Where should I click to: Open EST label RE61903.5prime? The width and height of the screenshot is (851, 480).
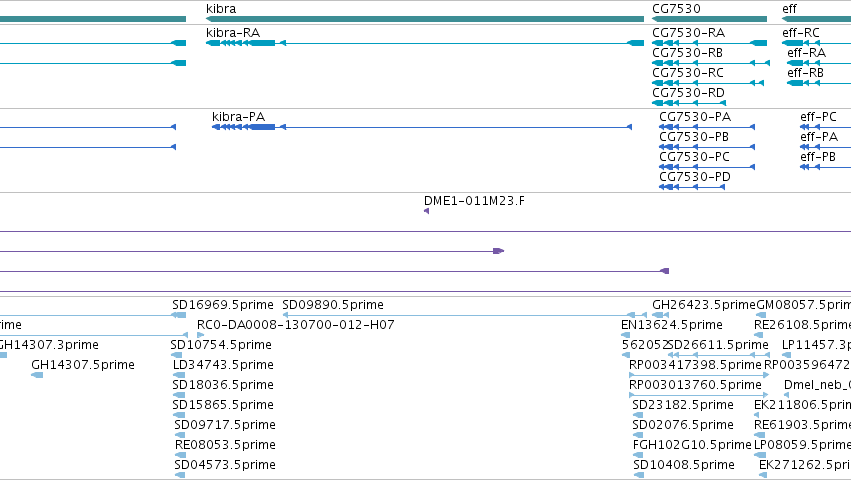pyautogui.click(x=802, y=425)
